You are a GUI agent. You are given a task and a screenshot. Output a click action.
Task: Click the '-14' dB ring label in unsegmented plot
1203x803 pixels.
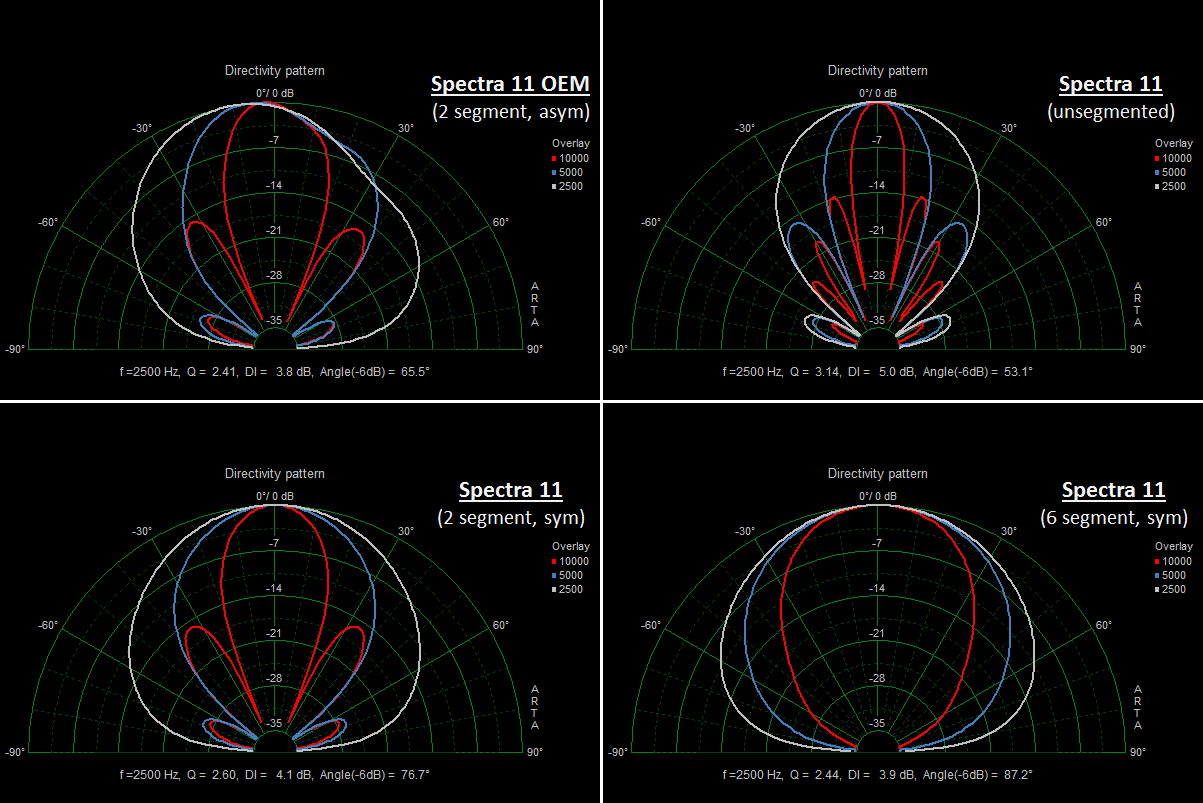tap(877, 185)
